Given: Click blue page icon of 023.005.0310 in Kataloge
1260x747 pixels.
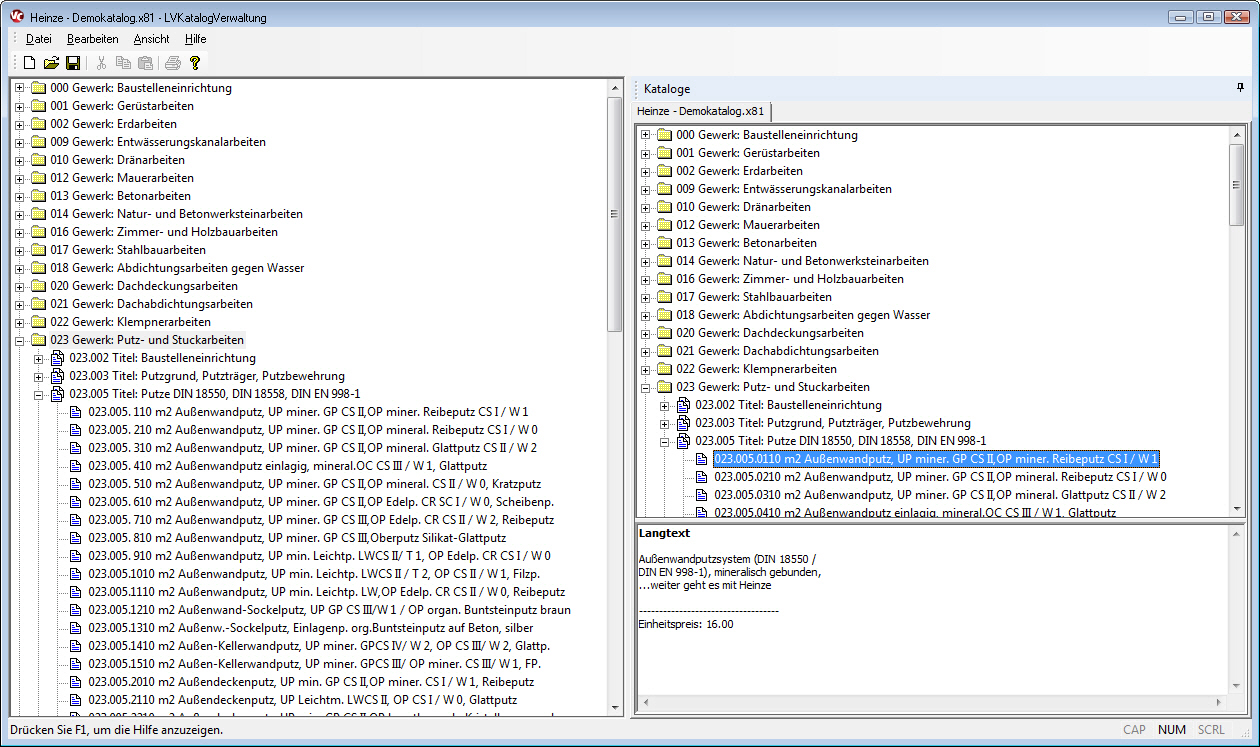Looking at the screenshot, I should point(703,495).
